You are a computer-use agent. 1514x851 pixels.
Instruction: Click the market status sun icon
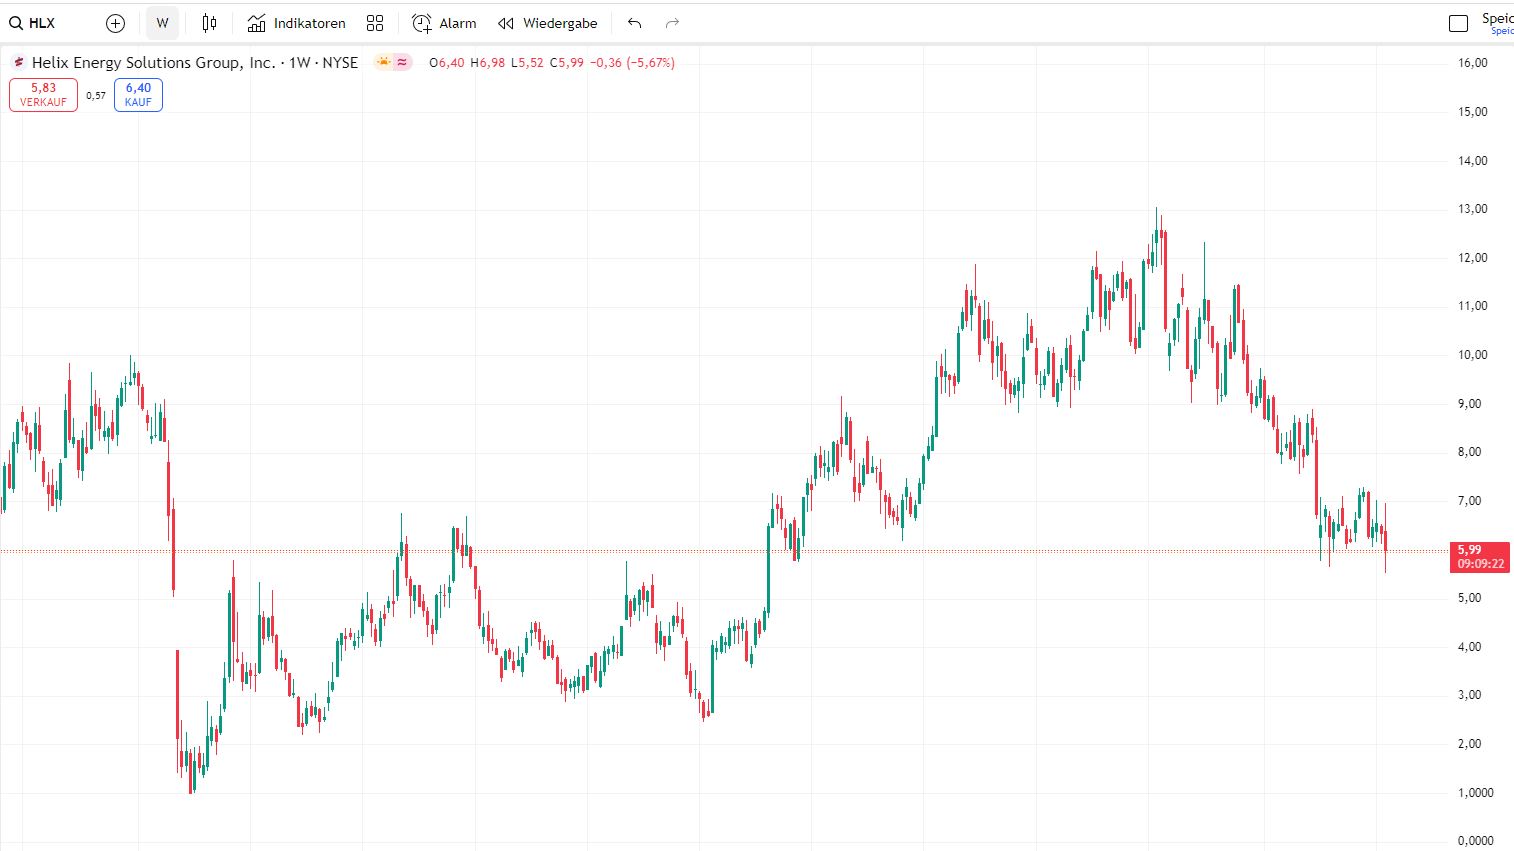click(383, 62)
